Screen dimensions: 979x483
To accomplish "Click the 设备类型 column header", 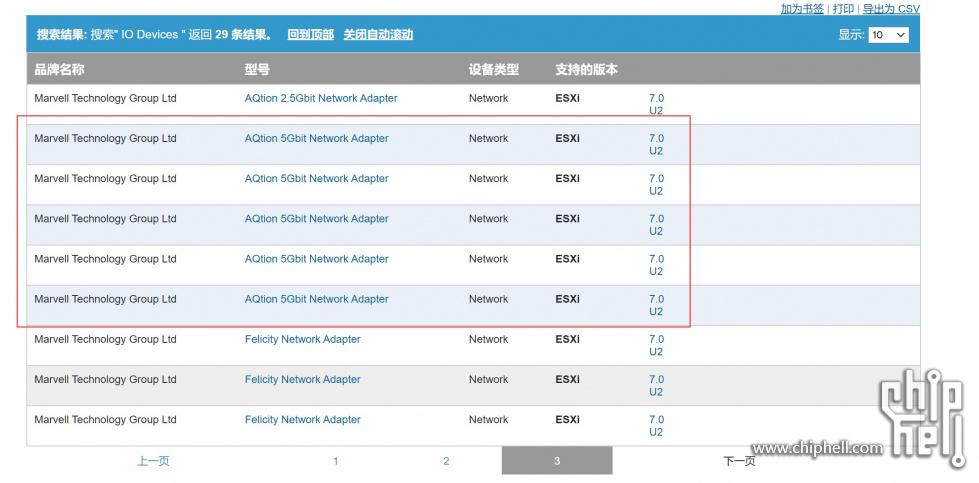I will [494, 70].
